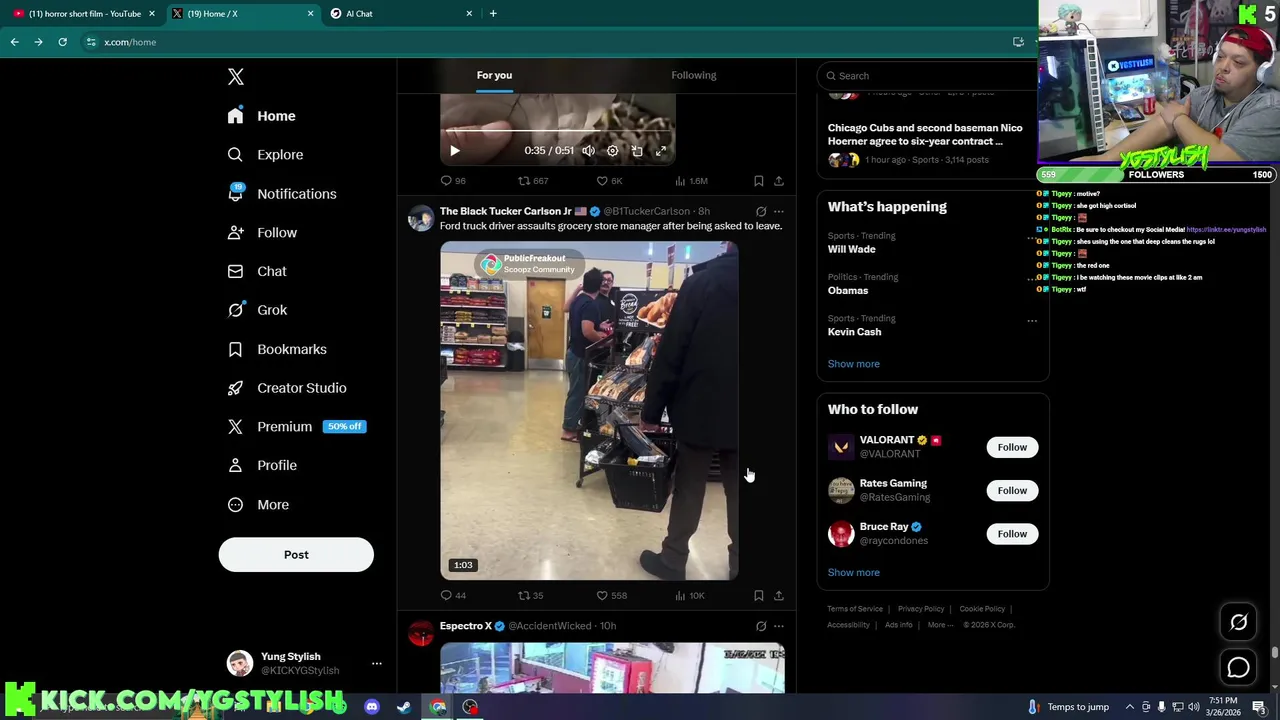
Task: Repost the Ford truck driver post
Action: tap(523, 595)
